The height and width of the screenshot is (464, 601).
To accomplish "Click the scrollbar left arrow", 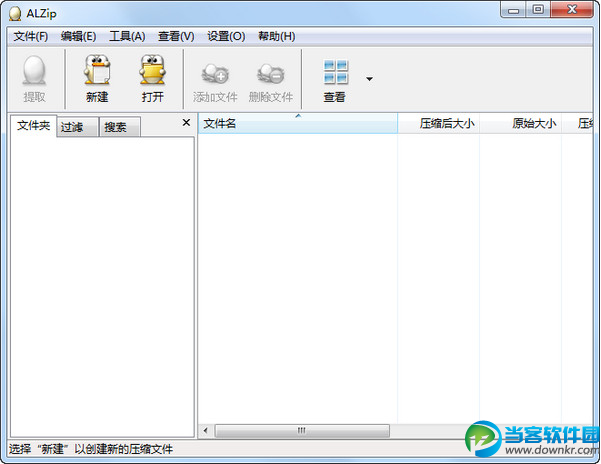I will pos(205,431).
